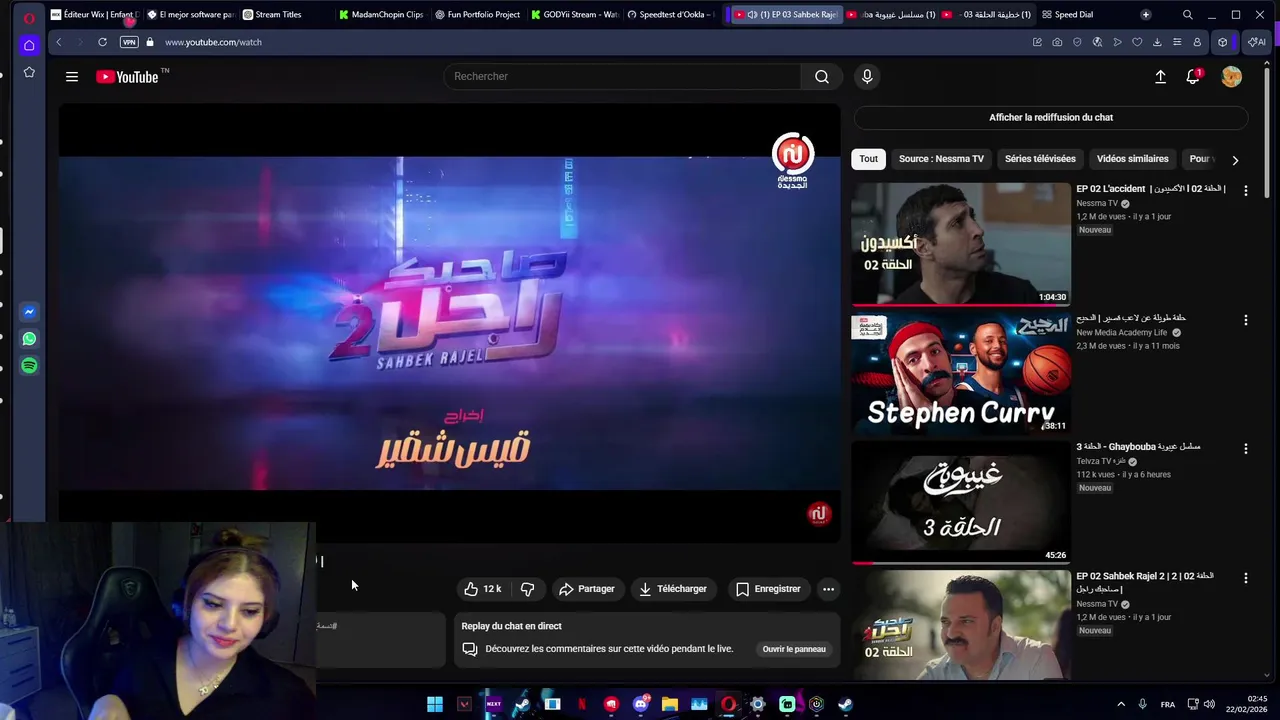Viewport: 1280px width, 720px height.
Task: Open the account avatar menu
Action: coord(1231,77)
